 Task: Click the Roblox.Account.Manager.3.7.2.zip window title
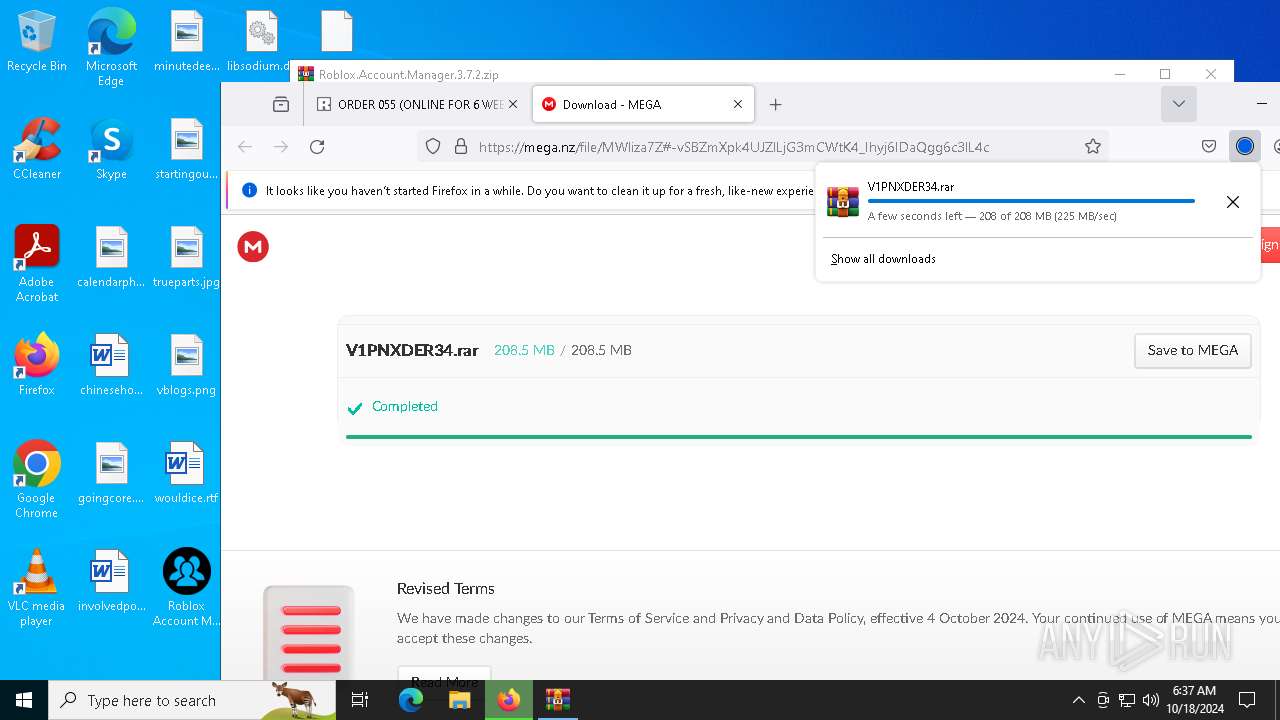[409, 74]
